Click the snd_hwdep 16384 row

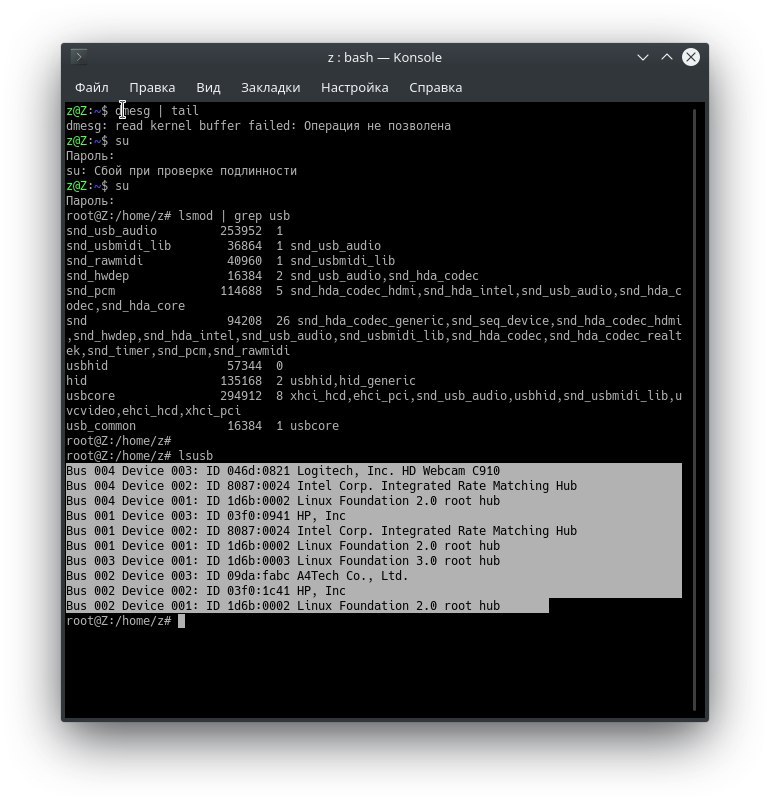272,276
